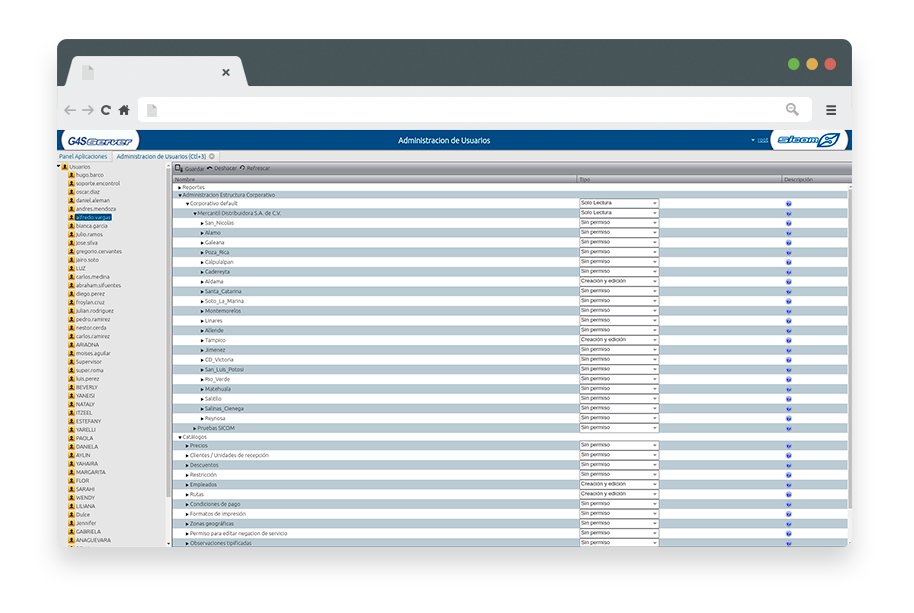Click the permissions table vertical scrollbar
Screen dimensions: 914x613
coord(849,350)
